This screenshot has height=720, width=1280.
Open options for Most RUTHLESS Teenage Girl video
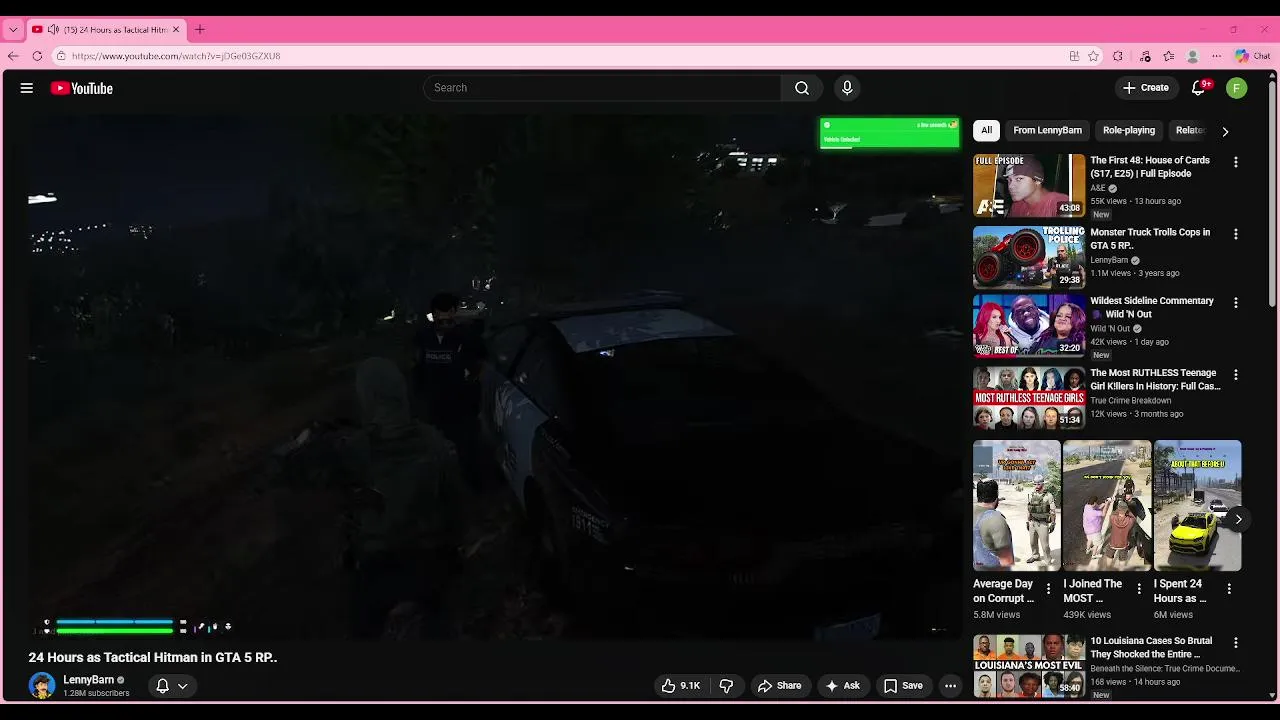pyautogui.click(x=1236, y=375)
